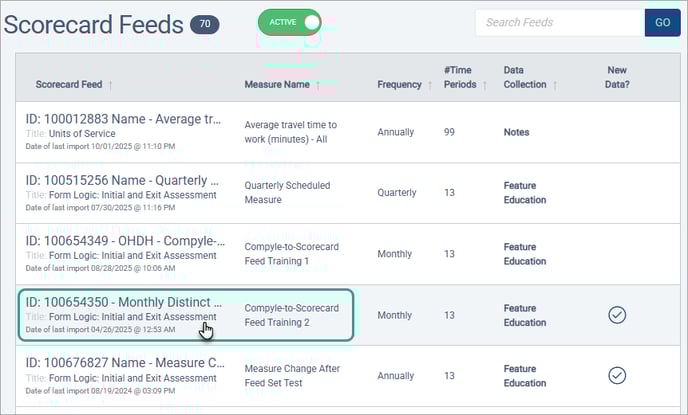Open feed ID 100654349 OHDH Compyle
The image size is (688, 415).
click(x=123, y=241)
